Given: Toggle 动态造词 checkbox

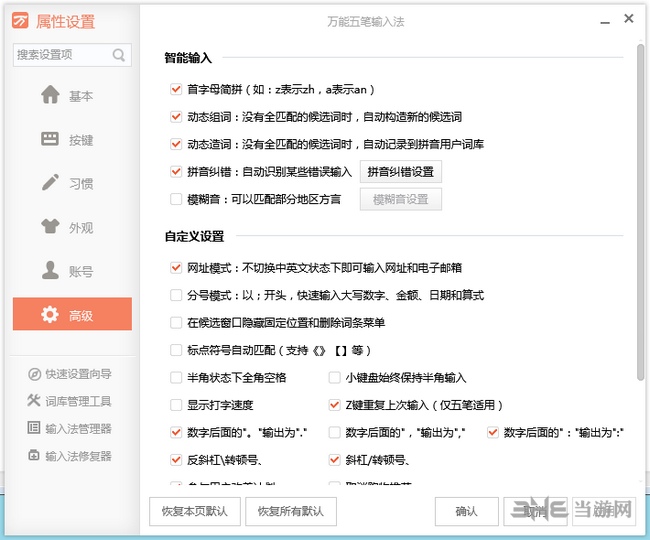Looking at the screenshot, I should click(176, 144).
